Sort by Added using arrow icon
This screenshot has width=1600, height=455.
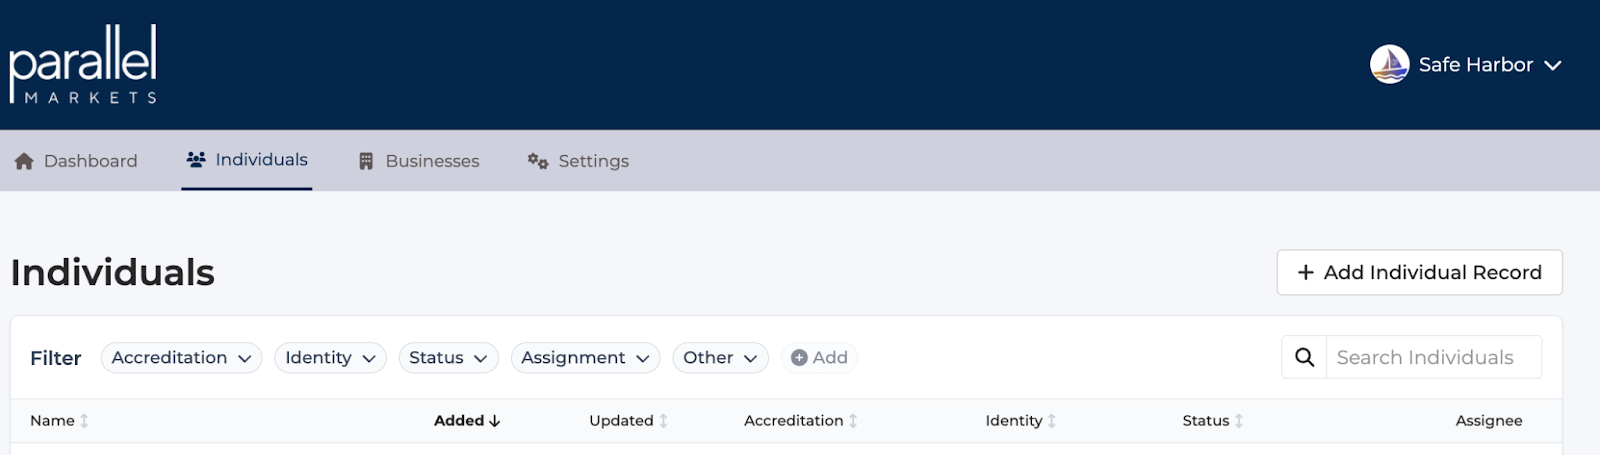point(494,421)
